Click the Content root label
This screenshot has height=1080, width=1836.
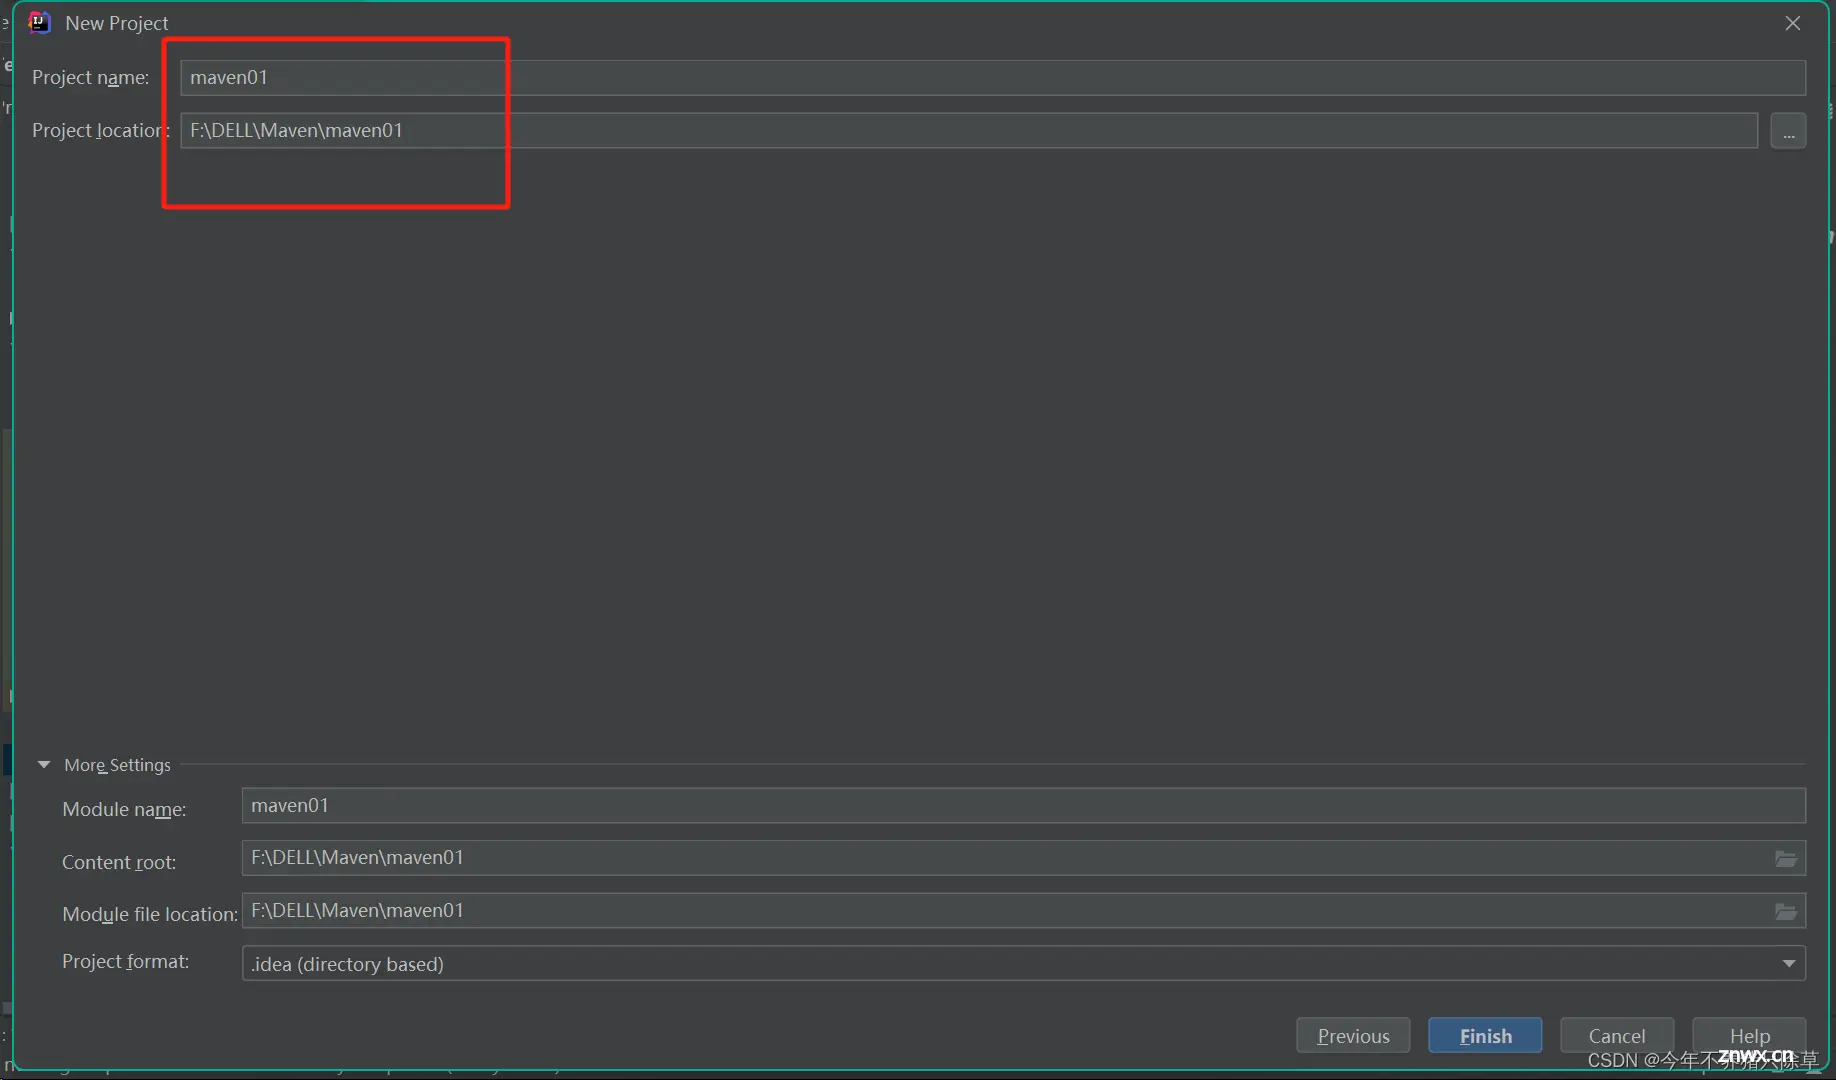(x=119, y=862)
